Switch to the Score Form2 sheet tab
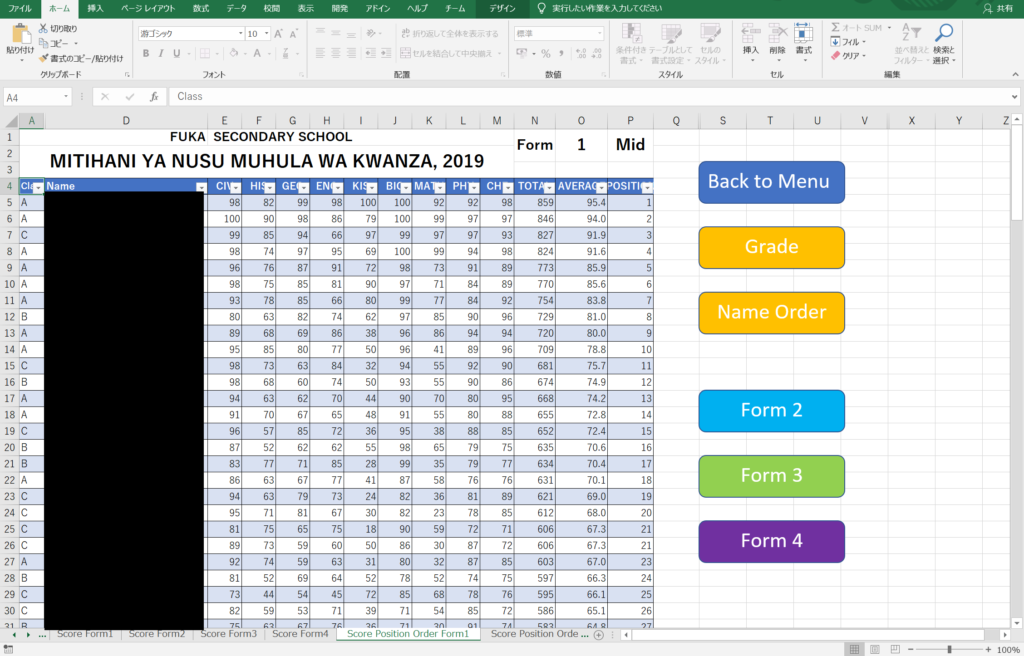1024x656 pixels. 156,634
